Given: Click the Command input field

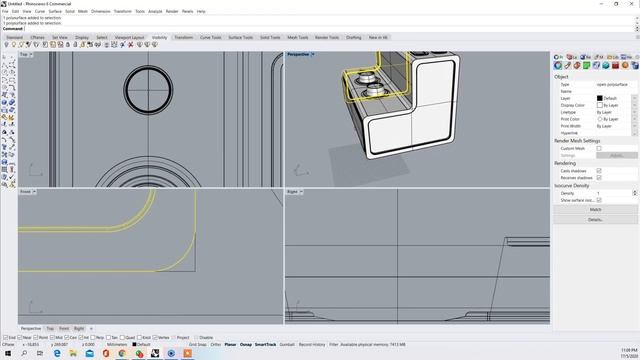Looking at the screenshot, I should click(x=329, y=29).
